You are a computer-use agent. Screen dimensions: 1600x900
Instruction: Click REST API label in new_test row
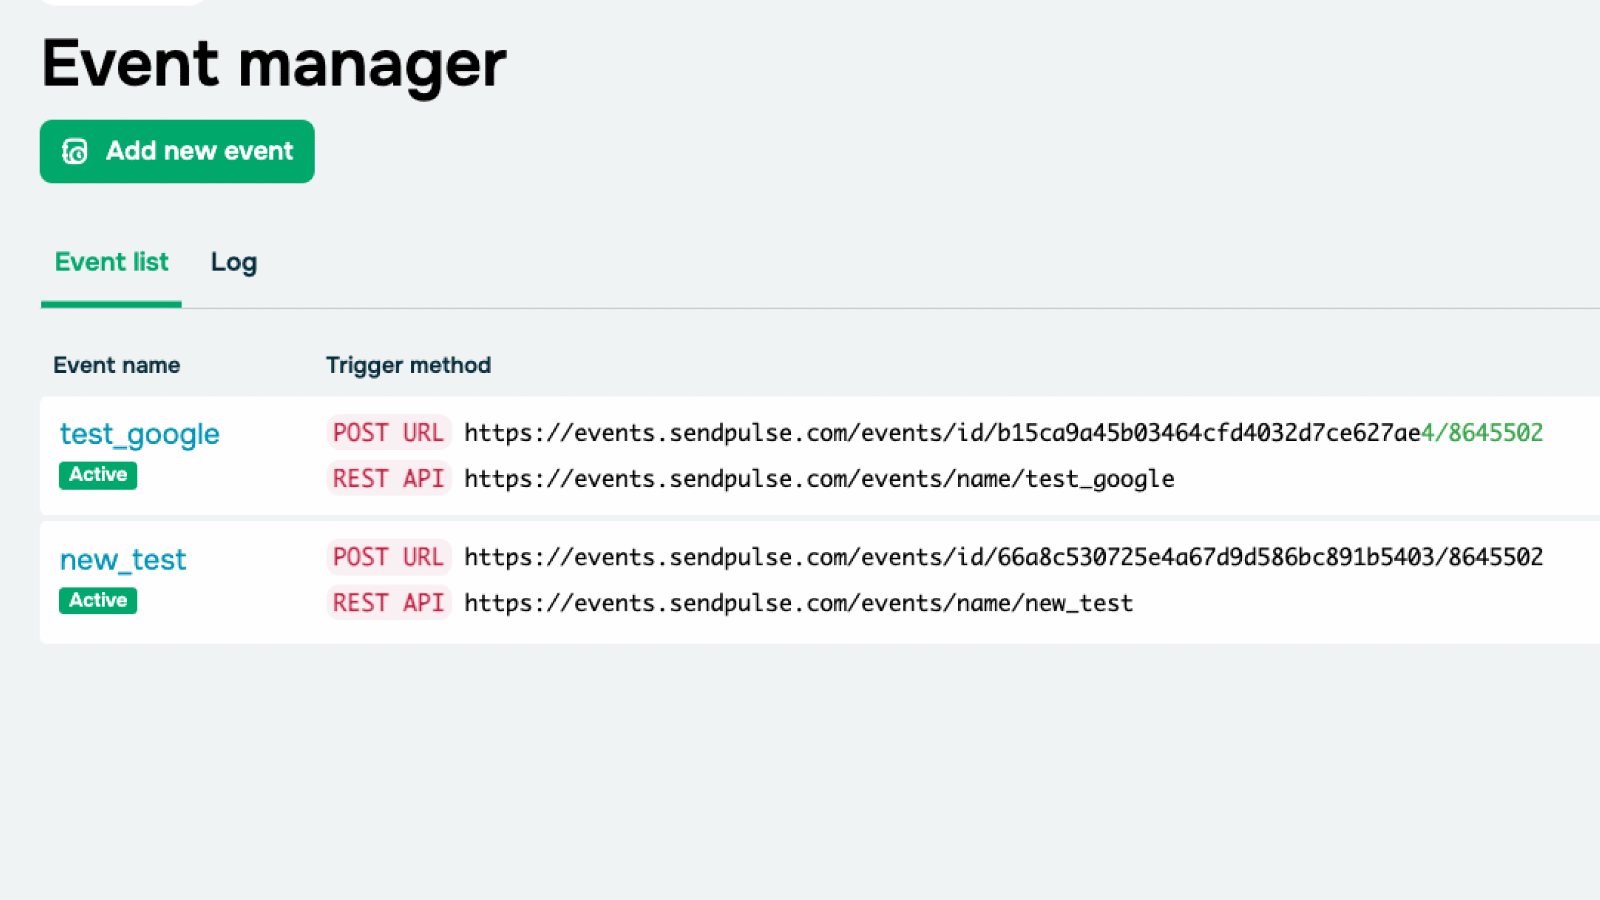click(388, 603)
